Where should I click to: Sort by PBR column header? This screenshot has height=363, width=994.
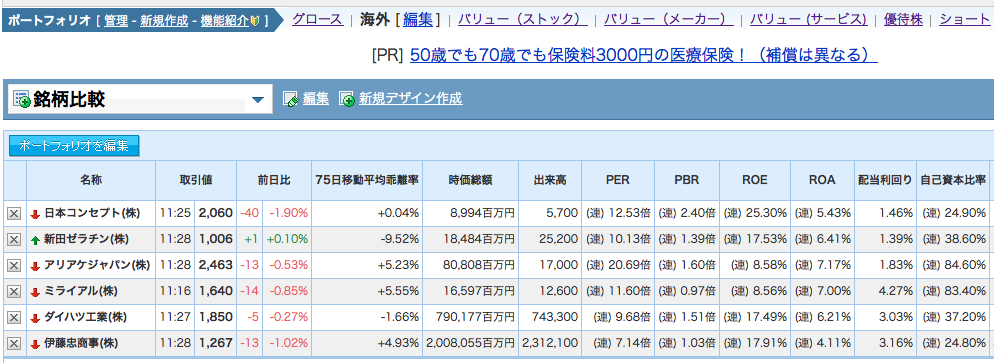click(687, 180)
